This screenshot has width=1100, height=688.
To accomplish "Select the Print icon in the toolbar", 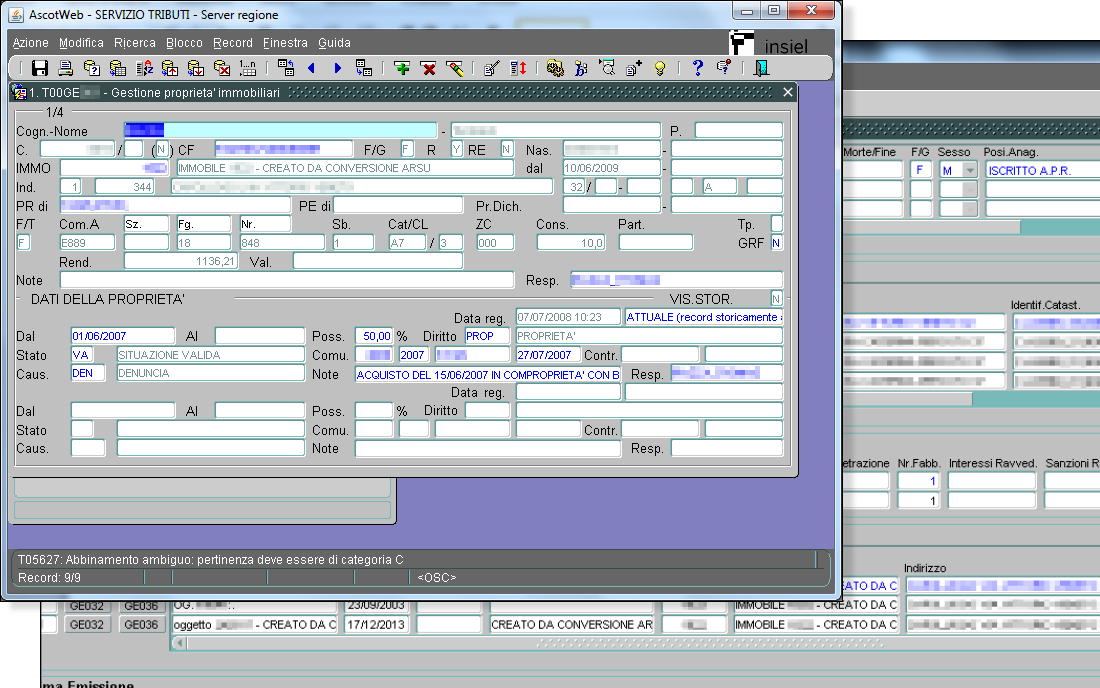I will tap(67, 68).
